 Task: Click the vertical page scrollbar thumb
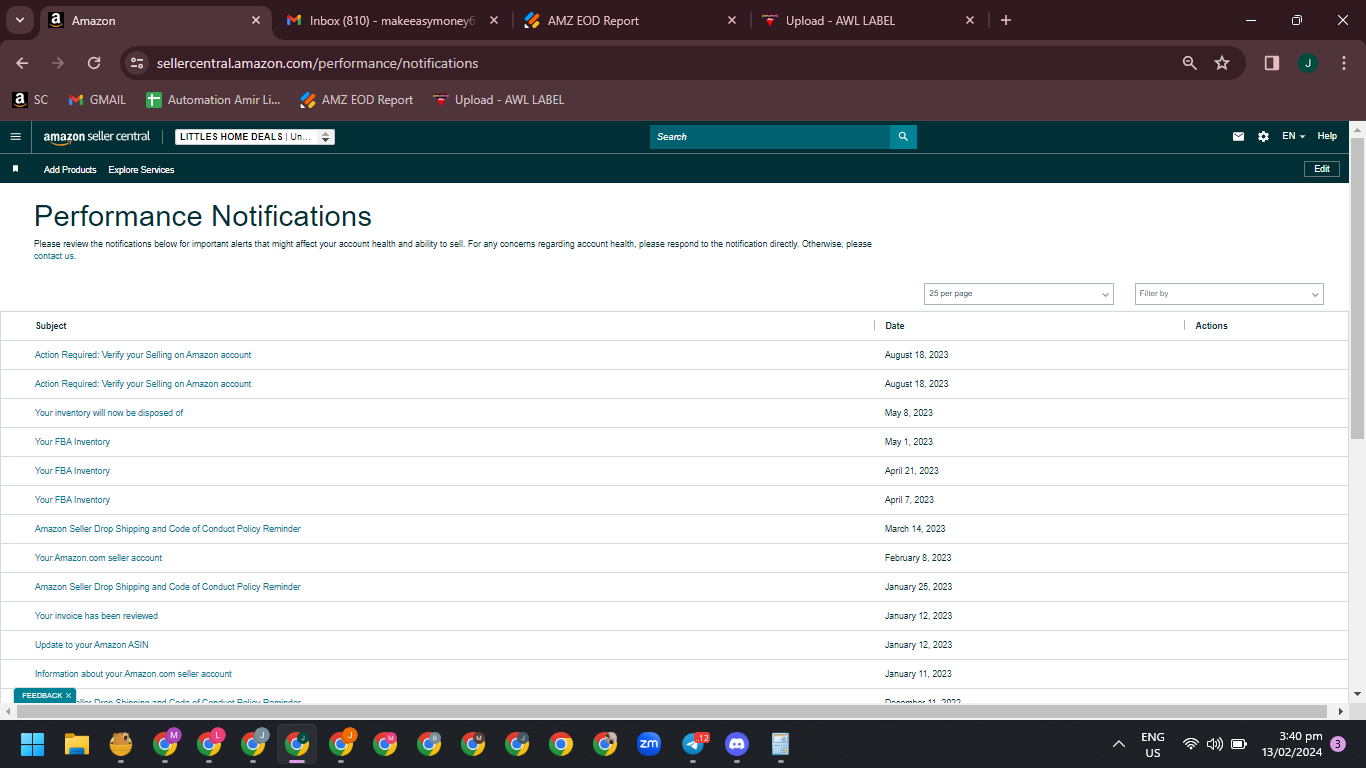click(x=1357, y=288)
